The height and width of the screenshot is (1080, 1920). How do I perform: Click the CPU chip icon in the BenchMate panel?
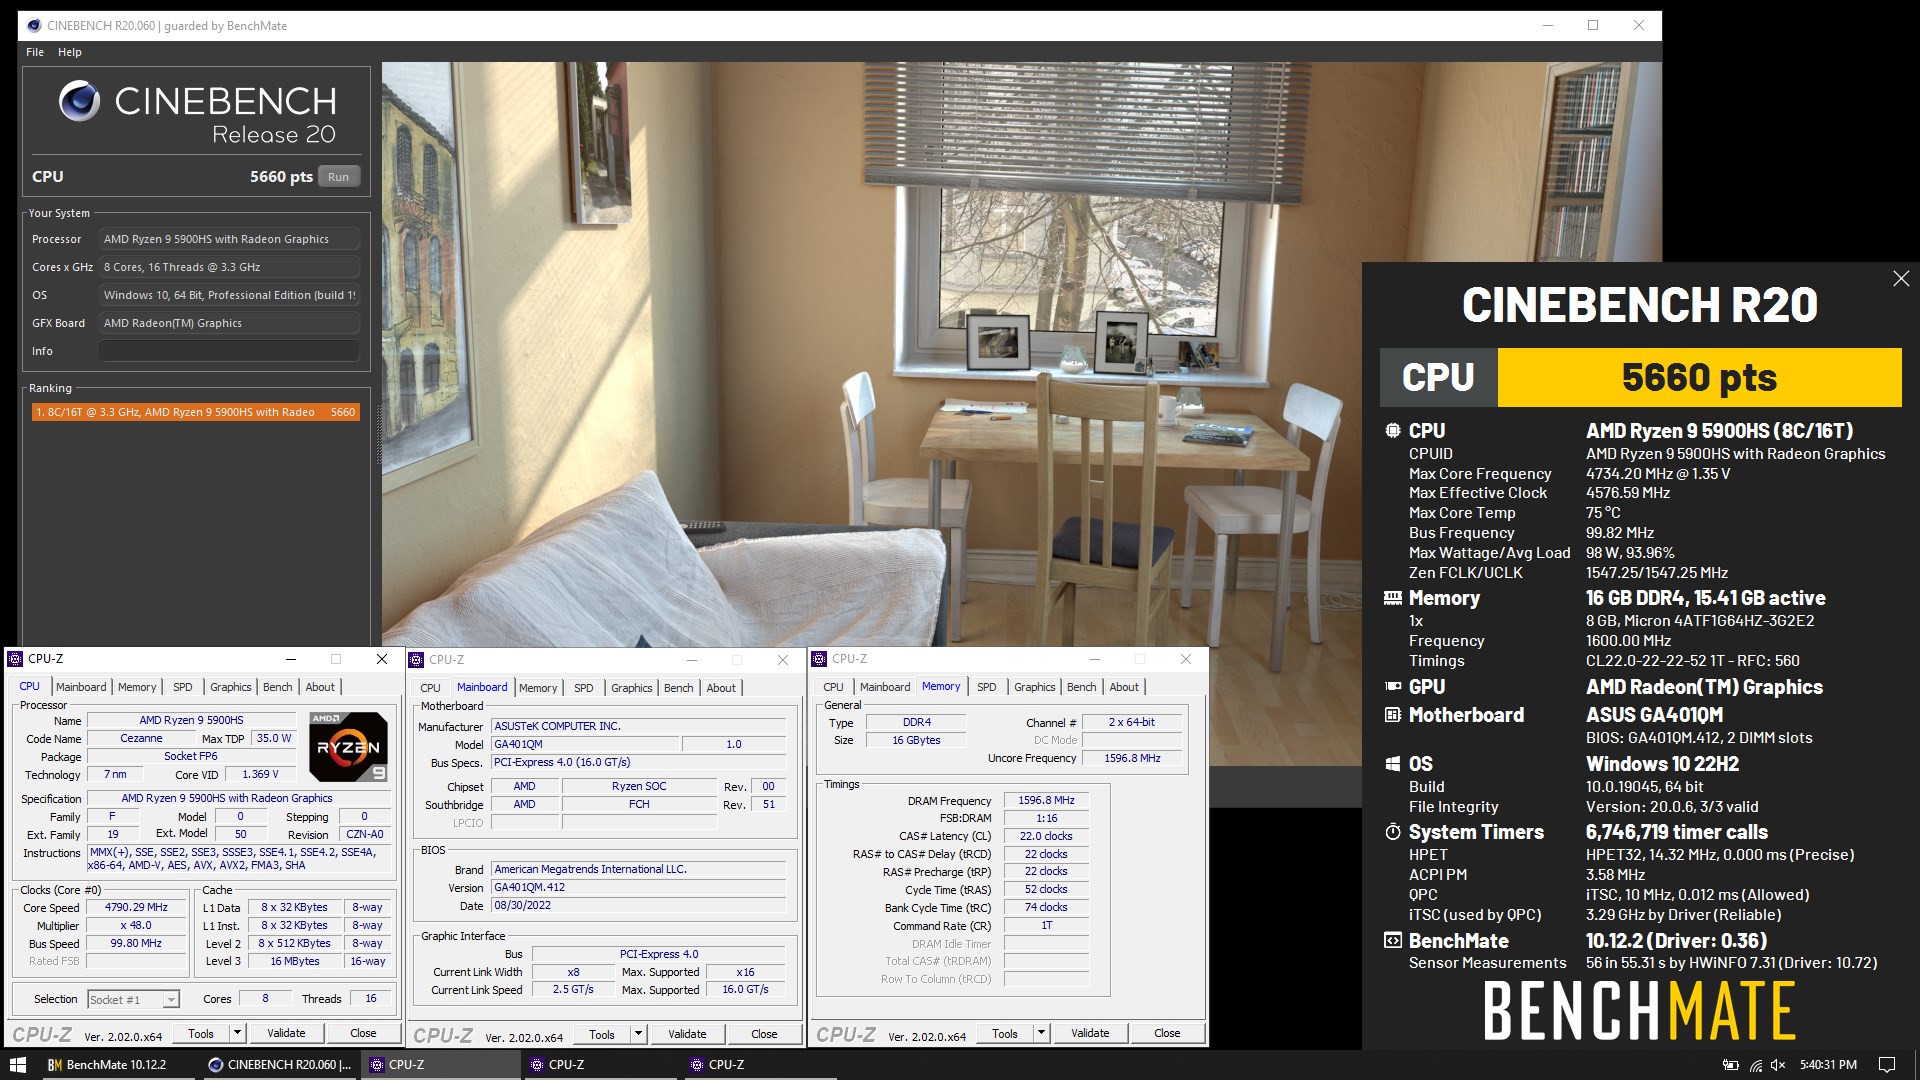coord(1392,431)
